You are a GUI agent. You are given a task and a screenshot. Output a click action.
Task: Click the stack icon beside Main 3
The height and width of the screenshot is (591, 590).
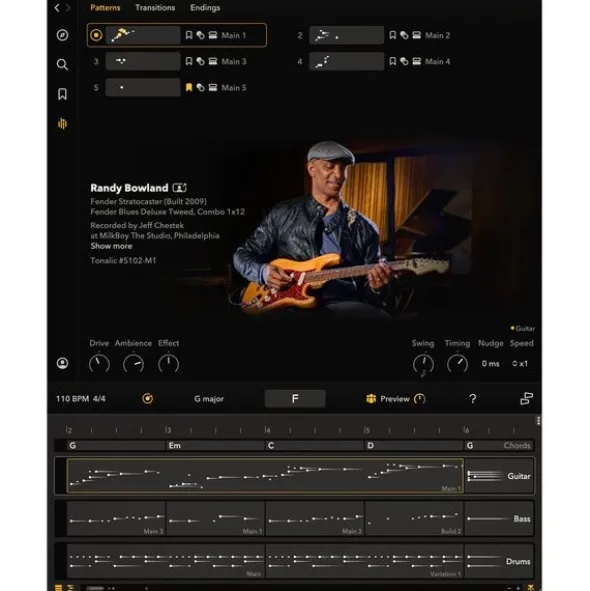point(213,61)
